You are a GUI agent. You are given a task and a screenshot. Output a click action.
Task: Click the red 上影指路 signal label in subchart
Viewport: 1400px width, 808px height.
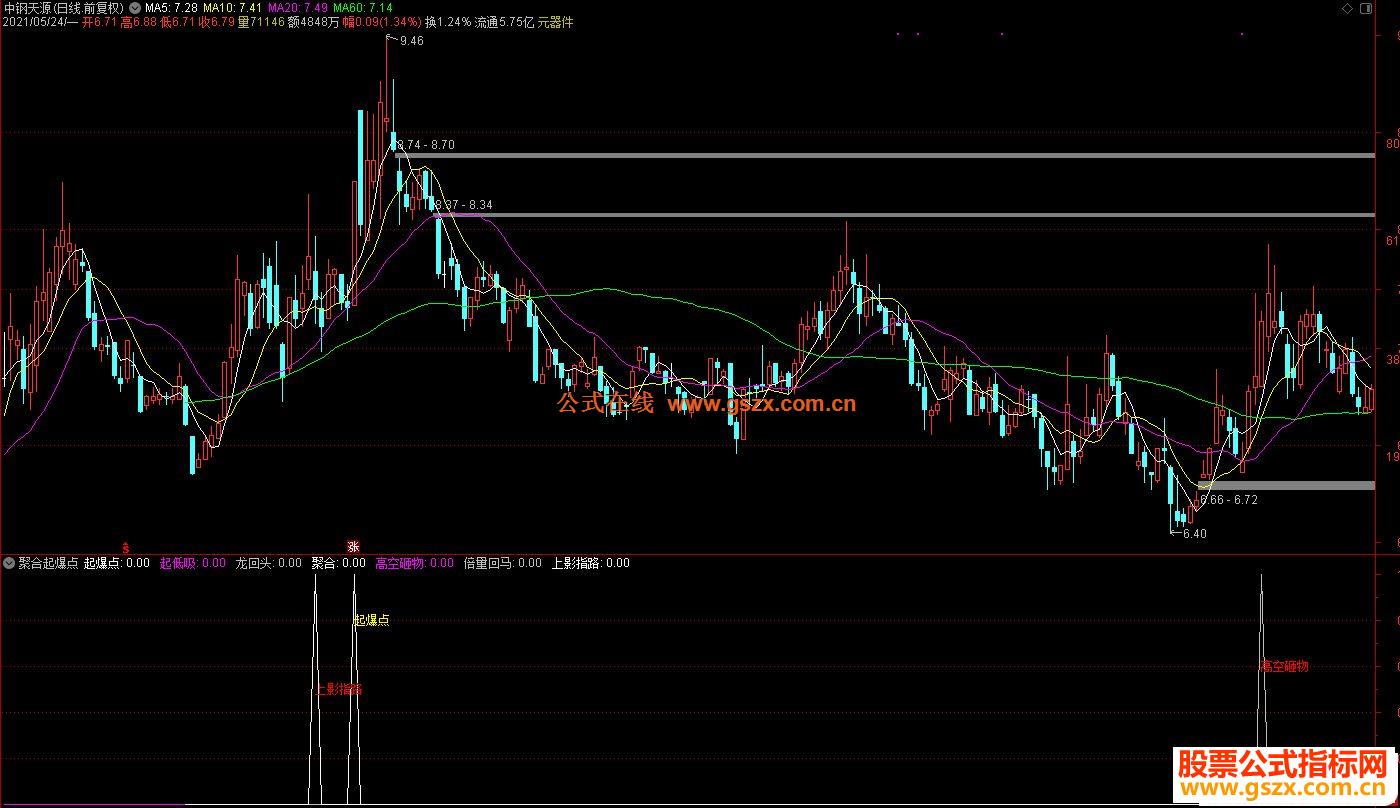[x=339, y=689]
